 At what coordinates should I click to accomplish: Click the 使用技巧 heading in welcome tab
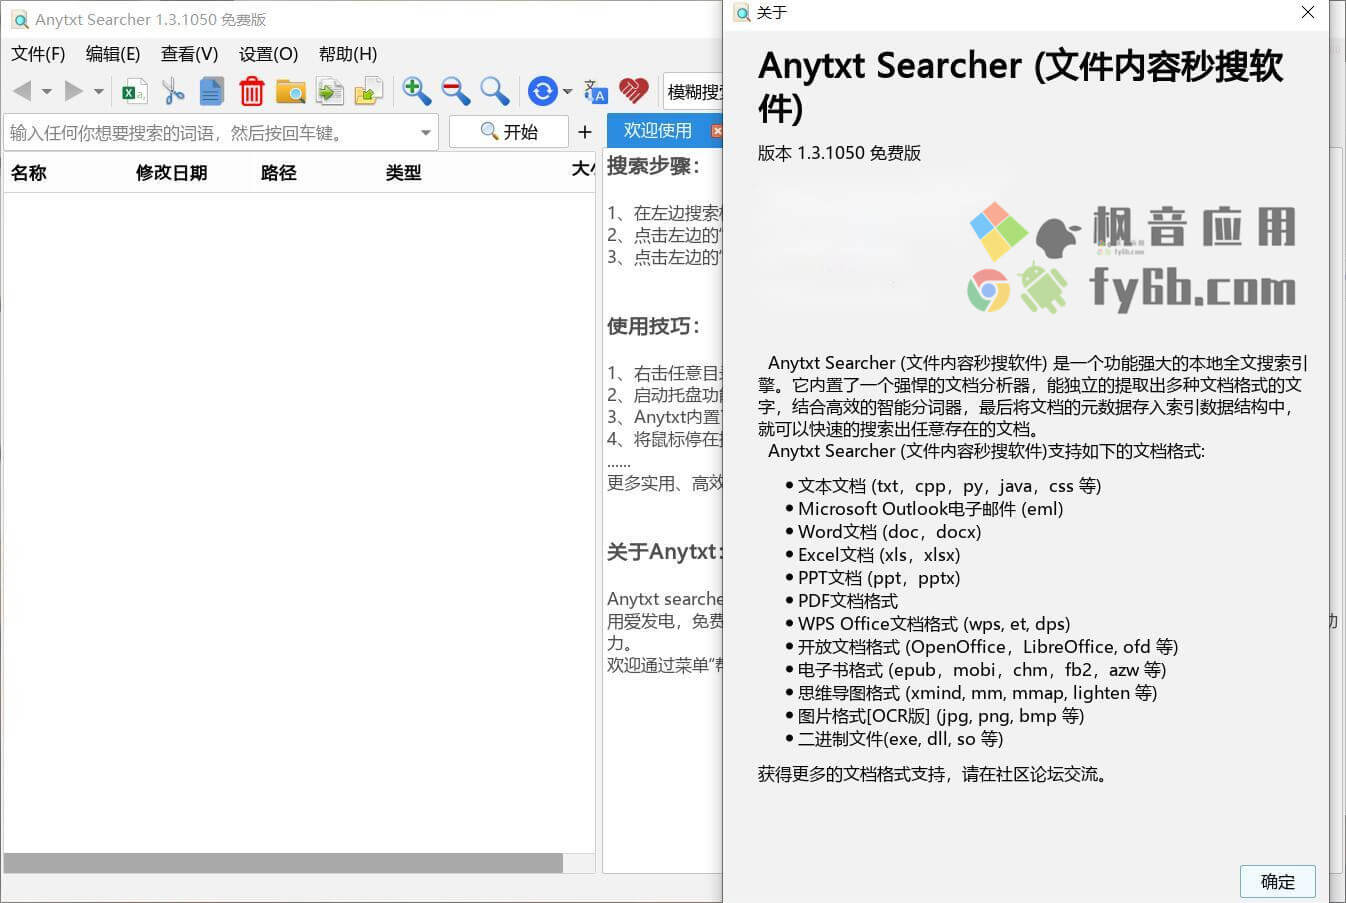pos(653,326)
